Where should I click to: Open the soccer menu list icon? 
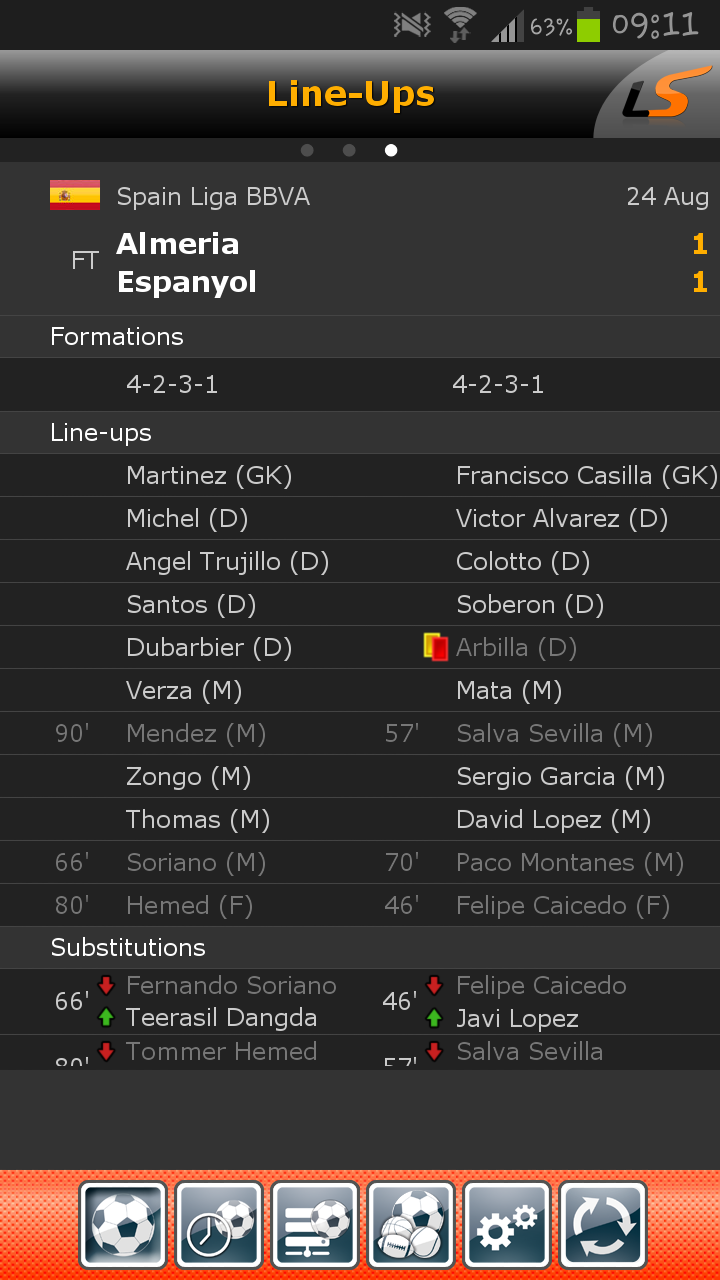315,1225
